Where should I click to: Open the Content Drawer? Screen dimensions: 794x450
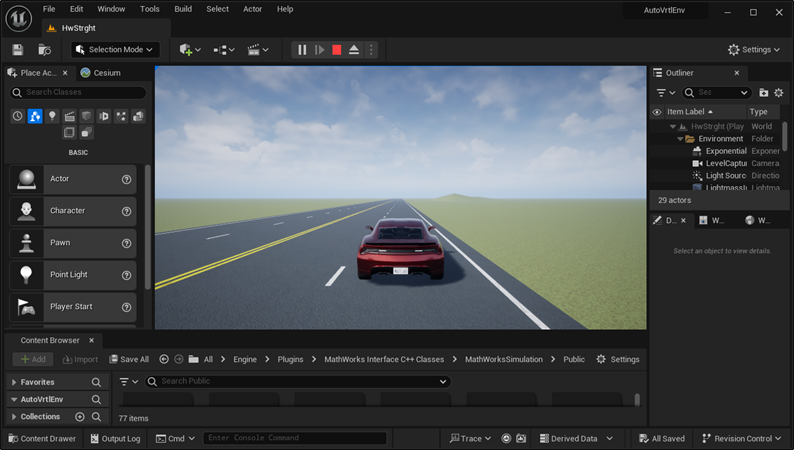click(x=42, y=438)
